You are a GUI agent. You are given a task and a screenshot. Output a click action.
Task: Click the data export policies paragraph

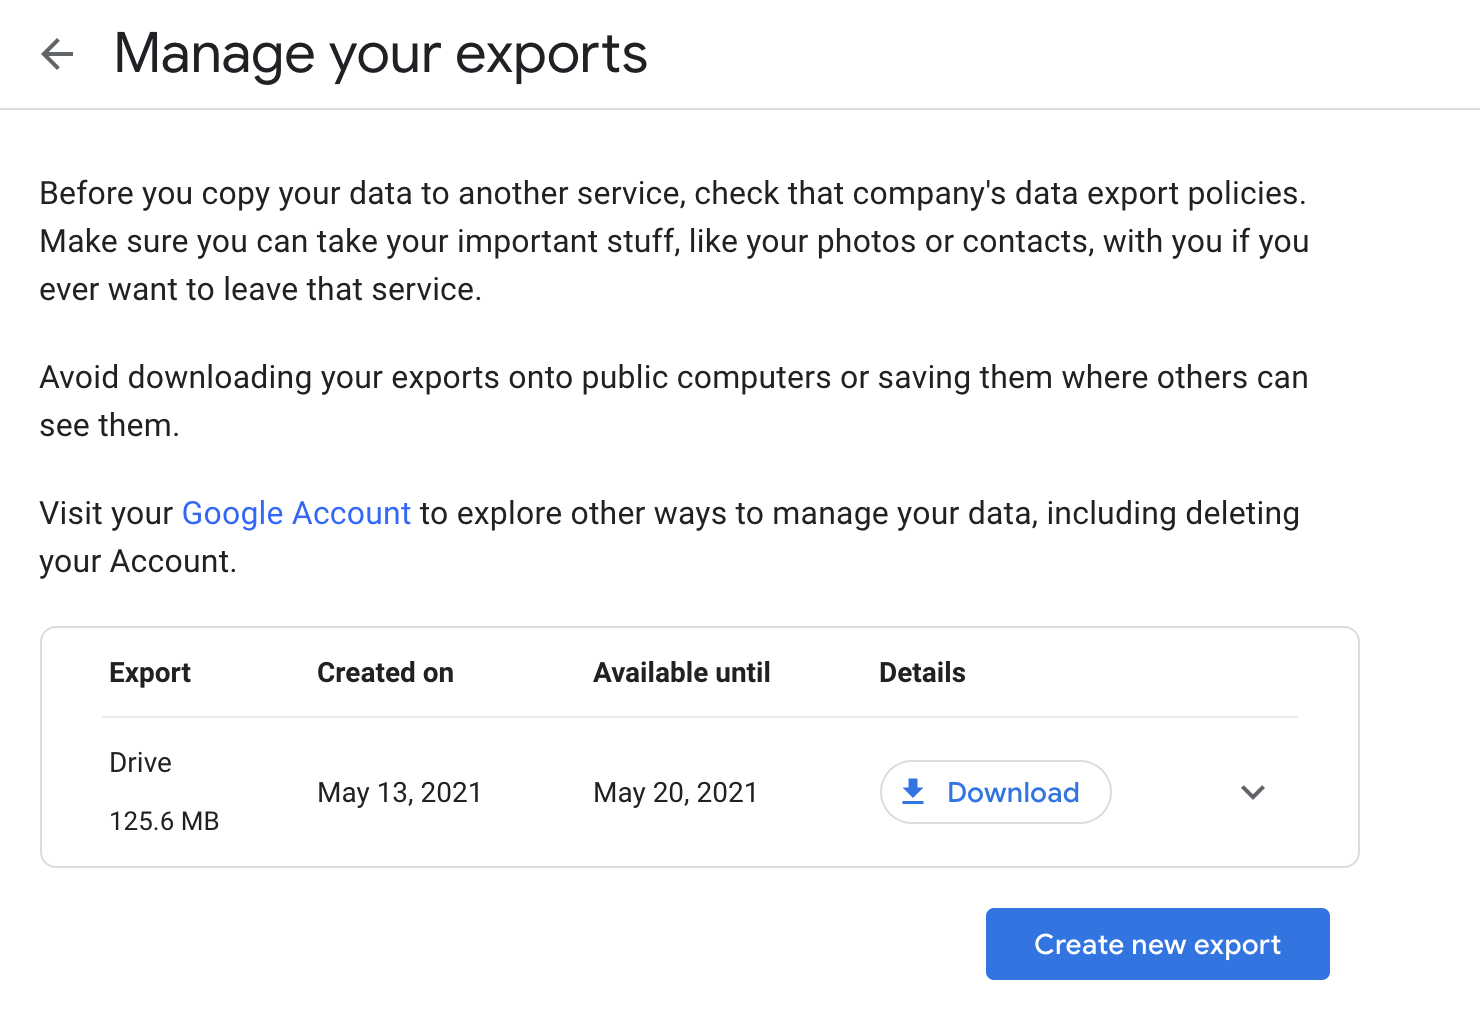click(x=674, y=241)
